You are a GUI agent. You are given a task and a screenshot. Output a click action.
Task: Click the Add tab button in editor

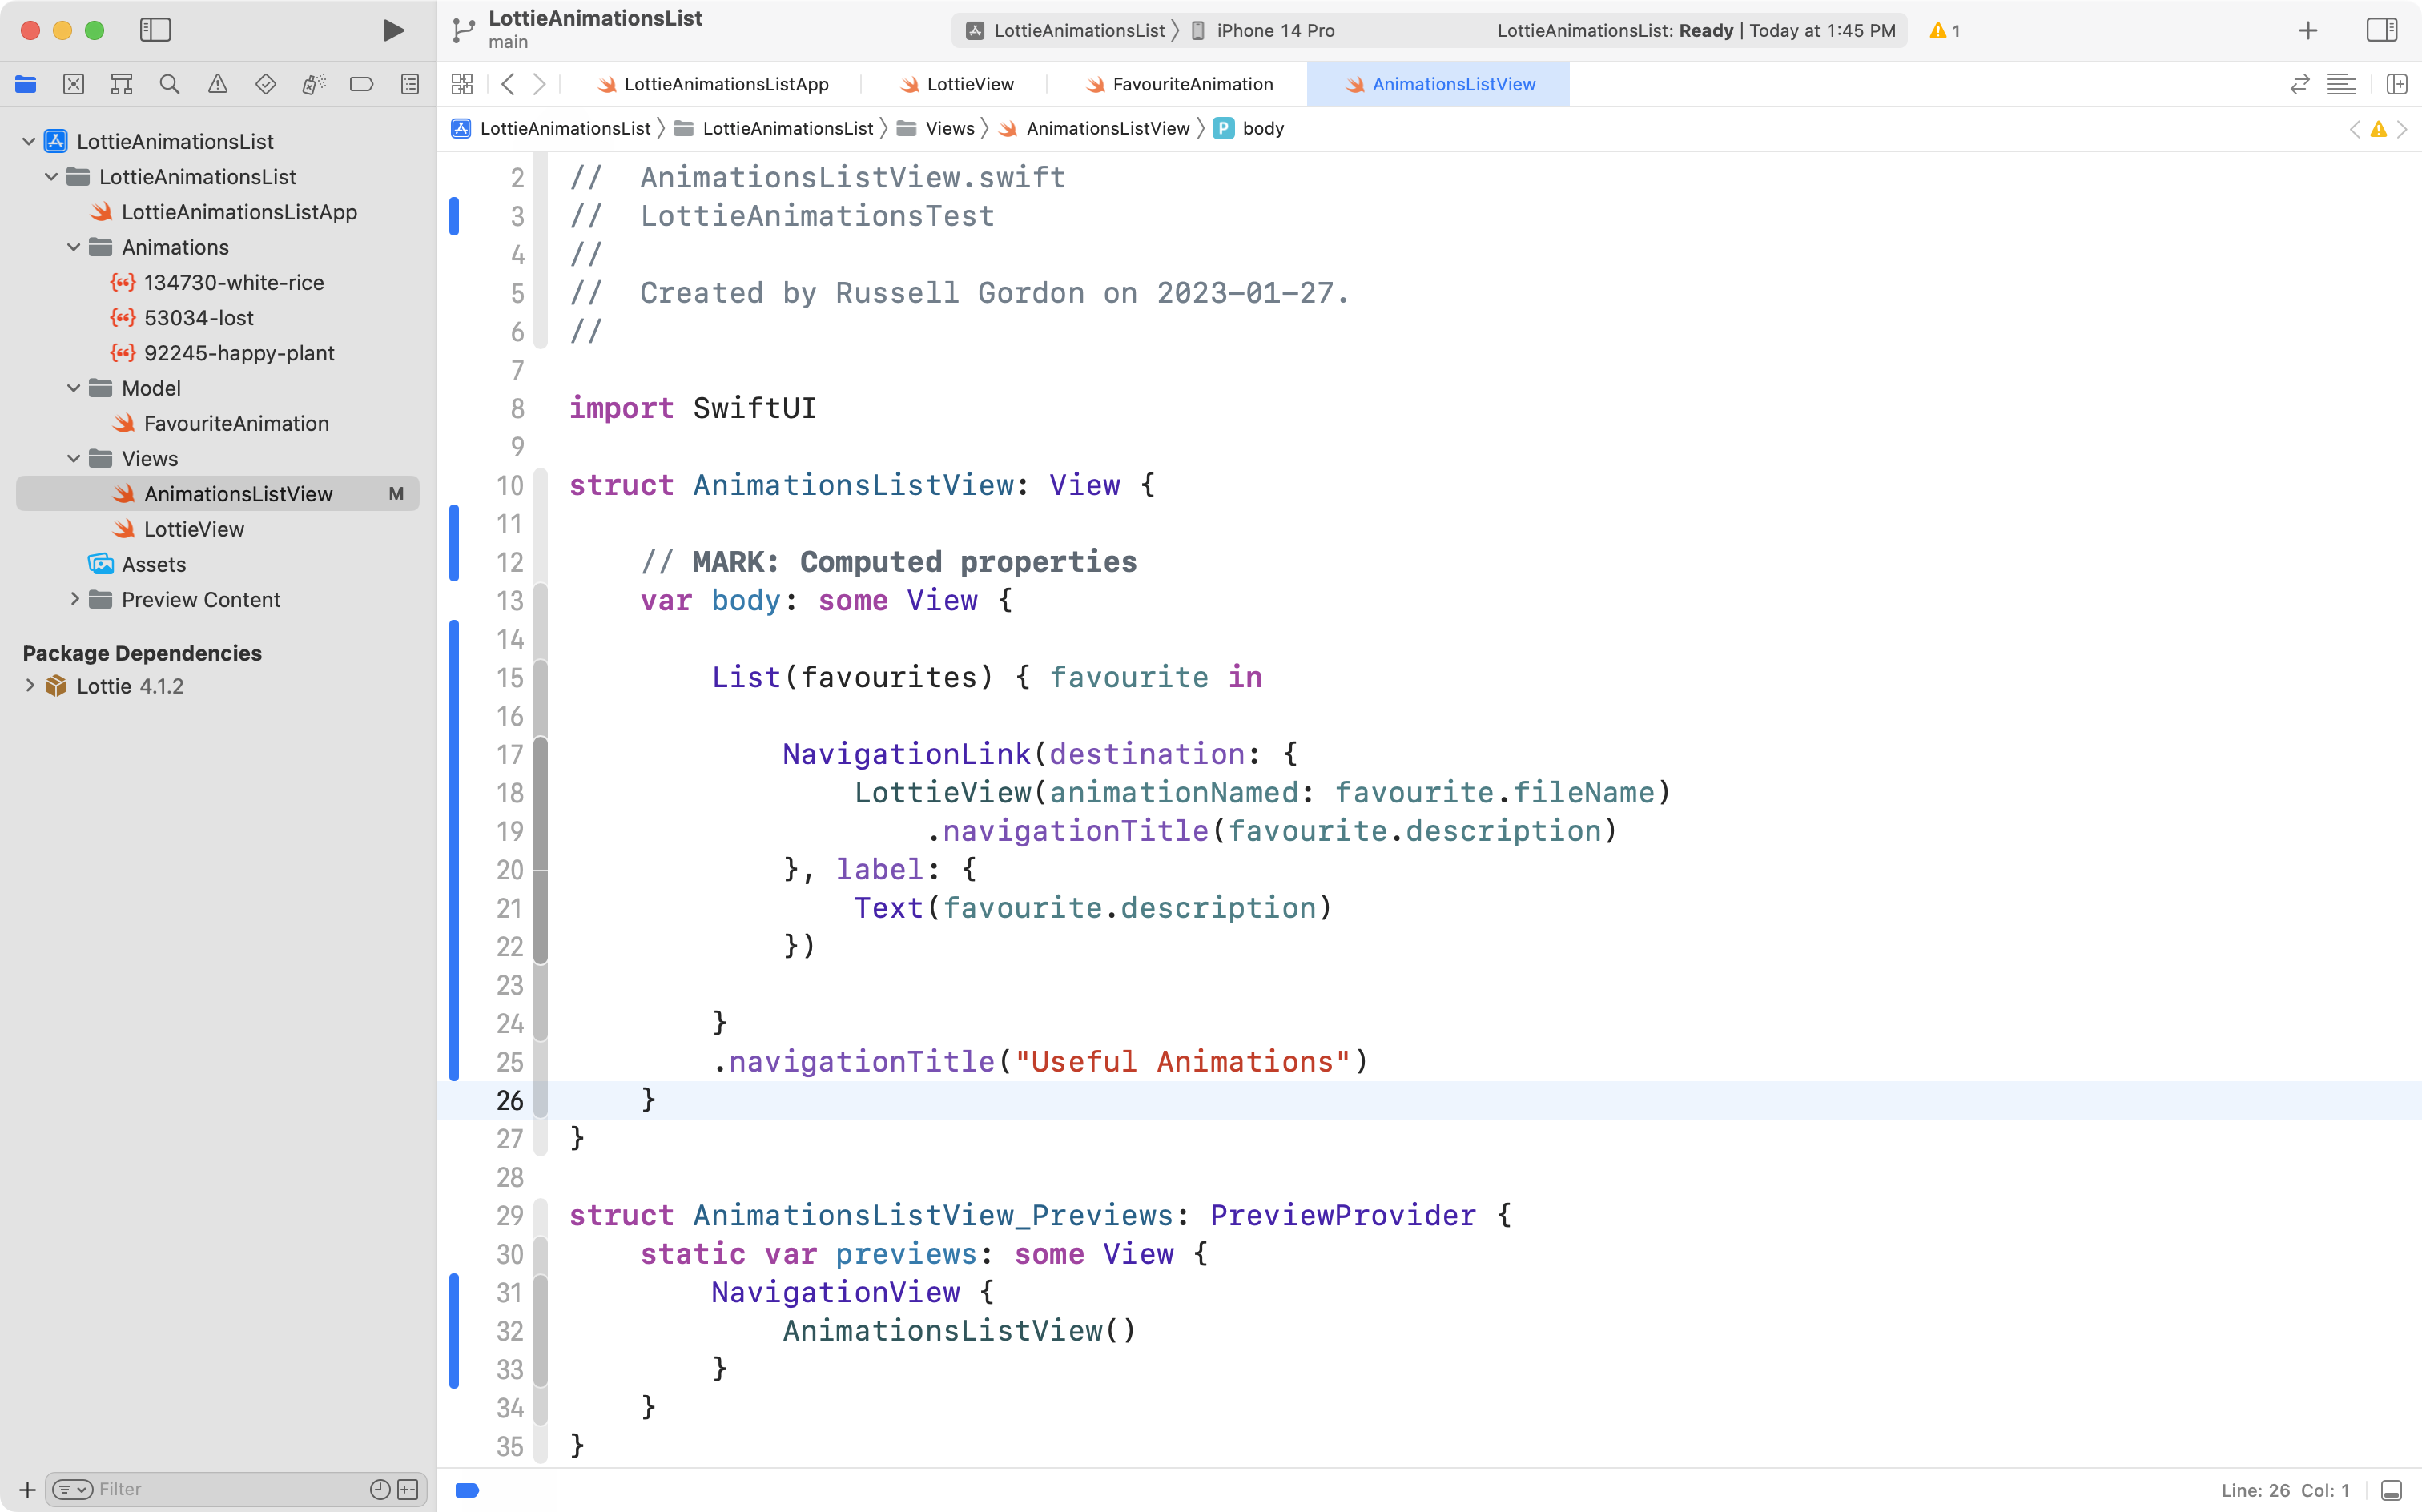(2307, 30)
